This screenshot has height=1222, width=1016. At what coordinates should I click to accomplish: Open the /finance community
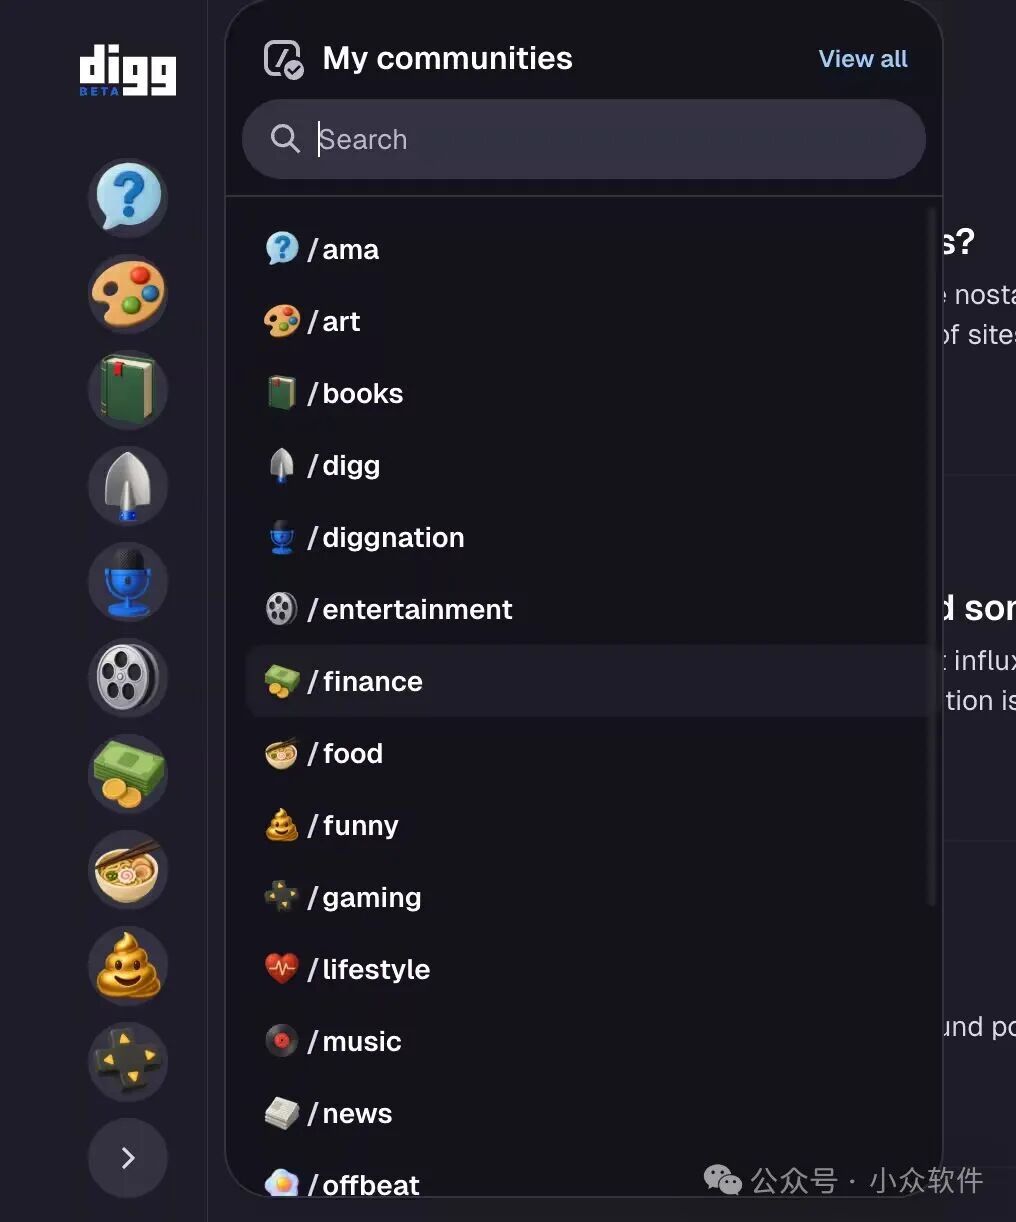[x=372, y=681]
